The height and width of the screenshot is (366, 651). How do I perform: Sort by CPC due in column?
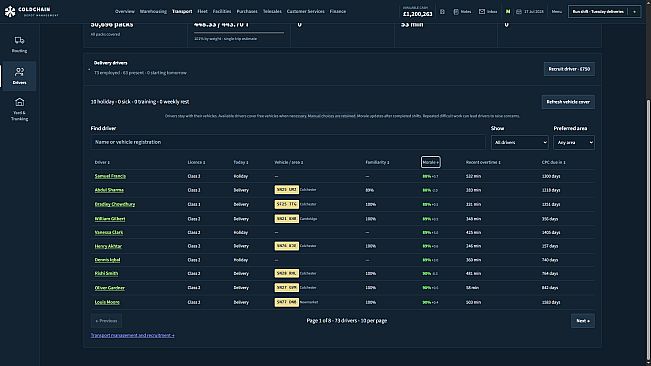pyautogui.click(x=553, y=162)
